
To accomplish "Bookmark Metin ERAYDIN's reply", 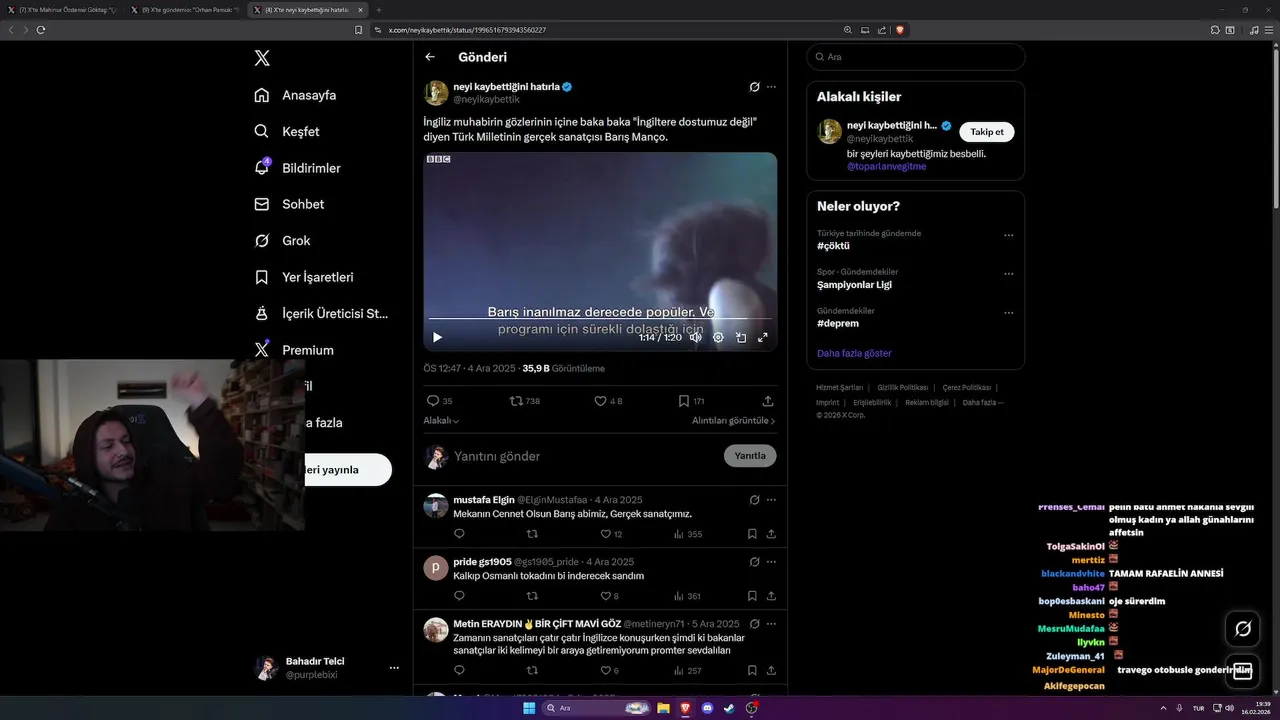I will (x=752, y=670).
